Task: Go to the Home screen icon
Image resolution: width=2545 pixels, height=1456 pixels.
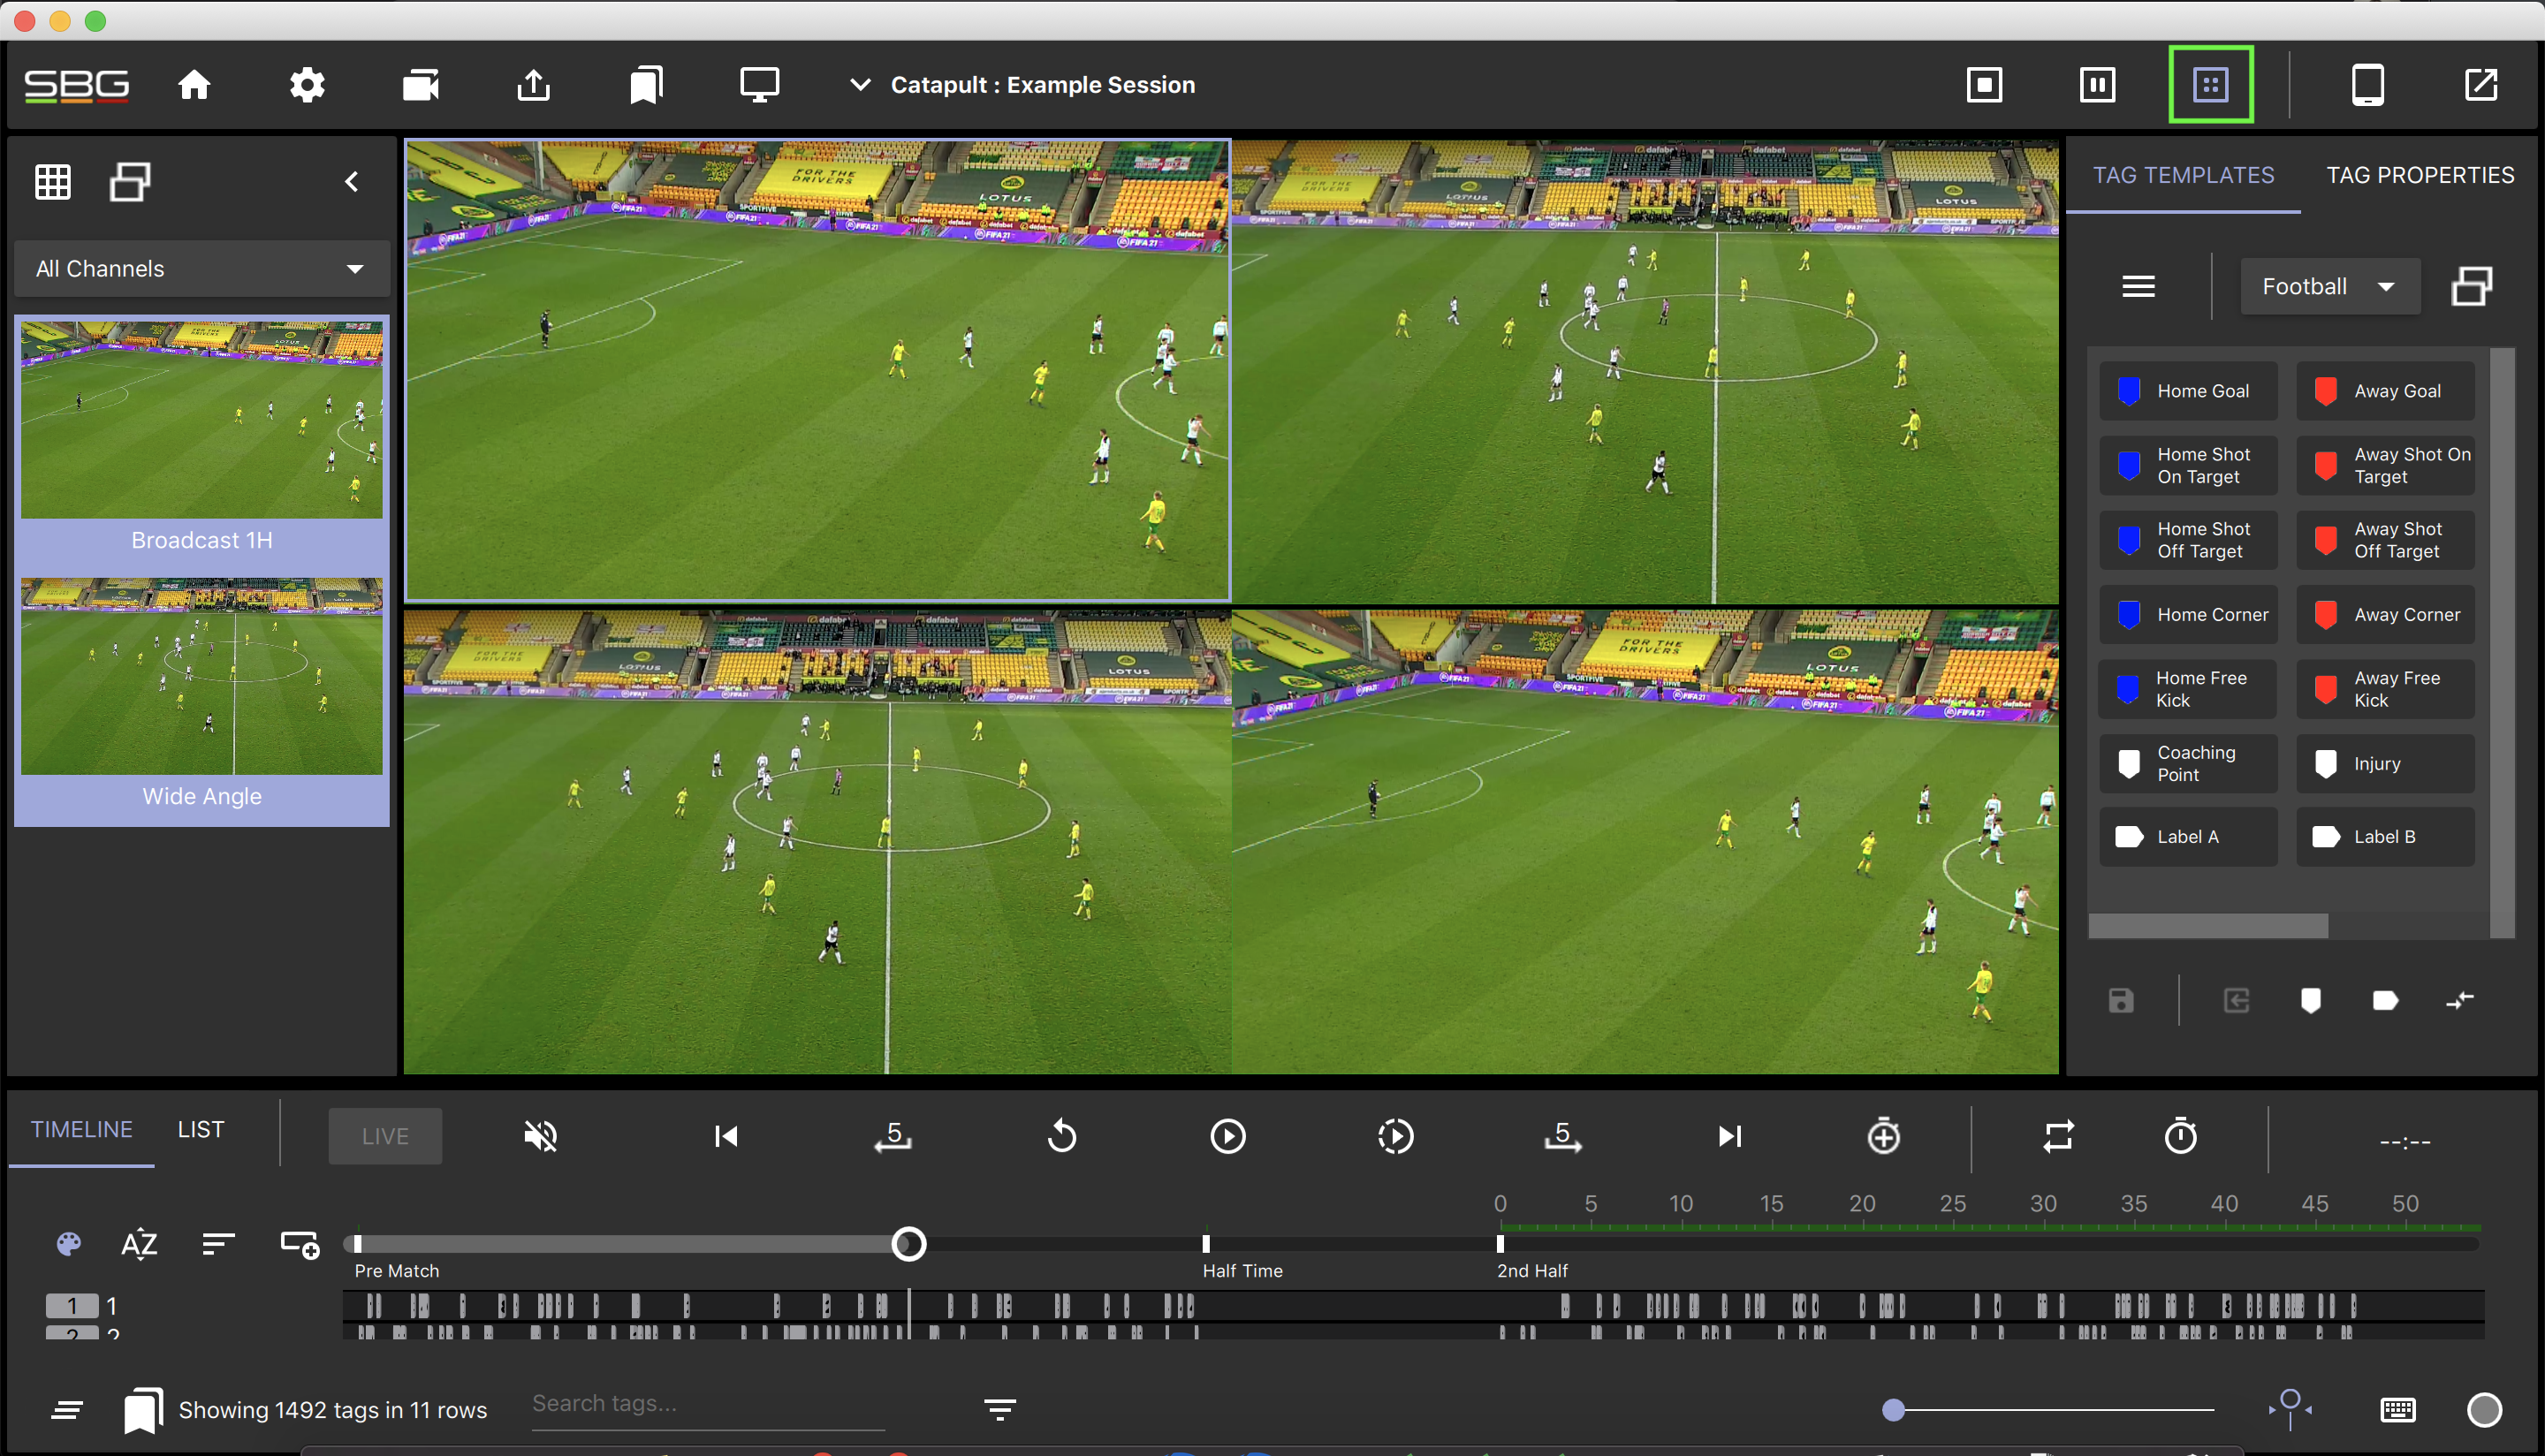Action: [x=194, y=85]
